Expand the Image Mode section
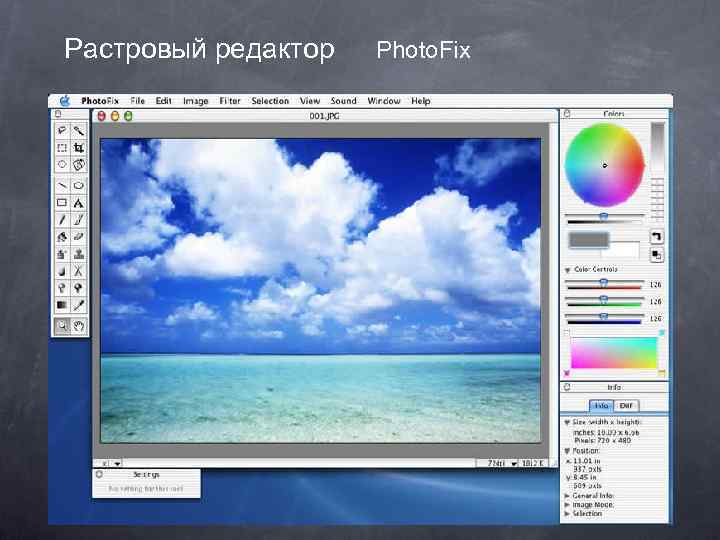The width and height of the screenshot is (720, 540). click(567, 505)
